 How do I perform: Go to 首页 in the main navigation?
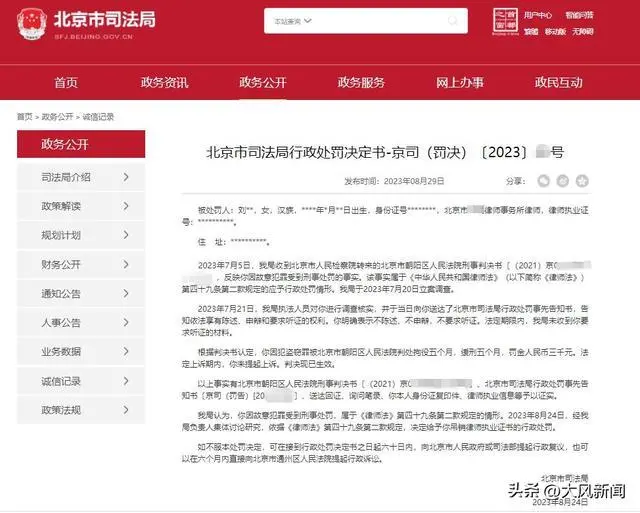(66, 82)
